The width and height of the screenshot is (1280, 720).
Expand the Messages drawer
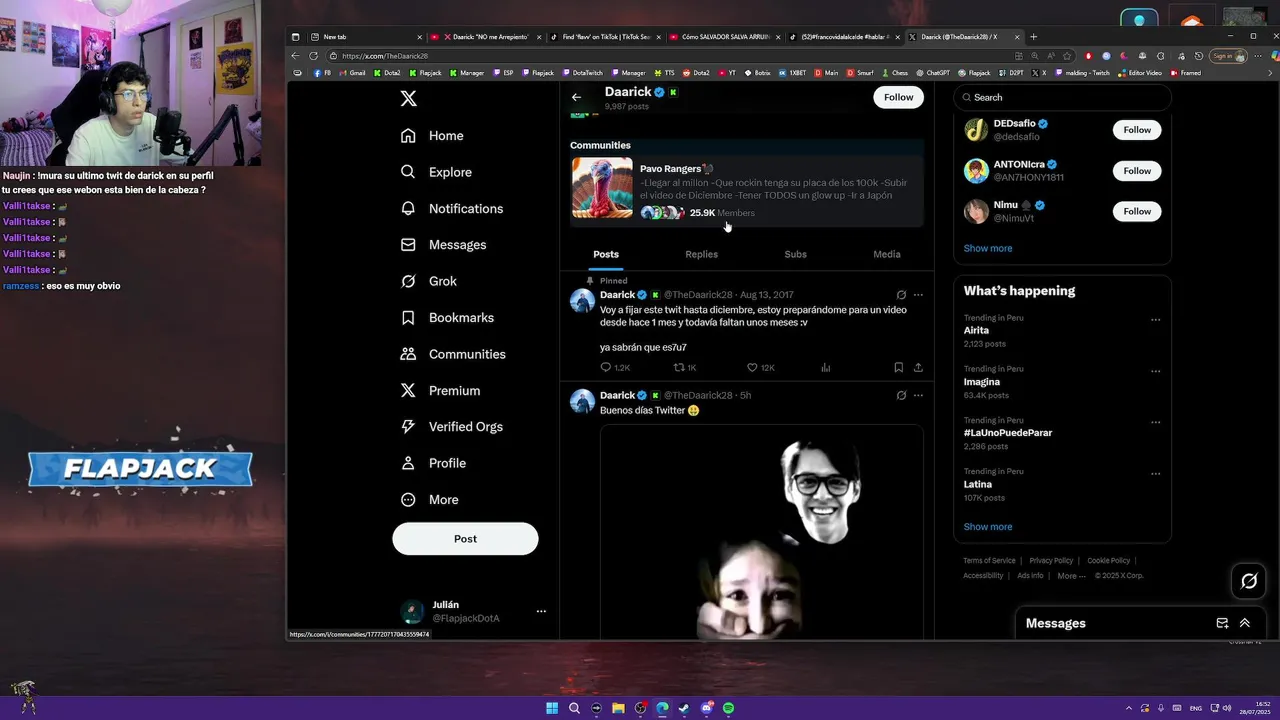(1245, 623)
